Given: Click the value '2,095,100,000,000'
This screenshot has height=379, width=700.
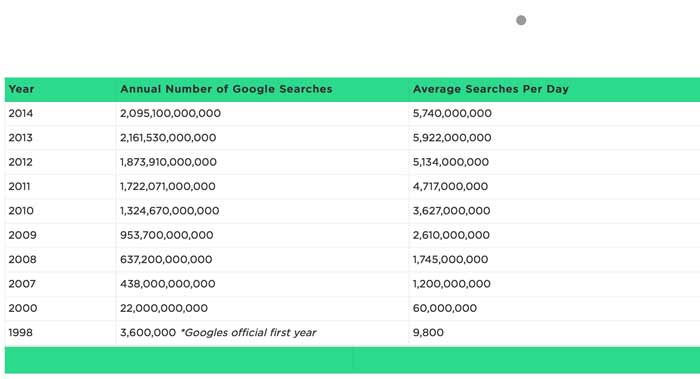Looking at the screenshot, I should point(170,113).
